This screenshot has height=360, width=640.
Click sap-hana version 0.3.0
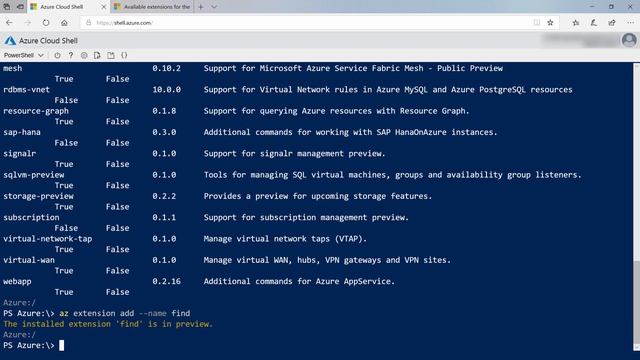(164, 132)
